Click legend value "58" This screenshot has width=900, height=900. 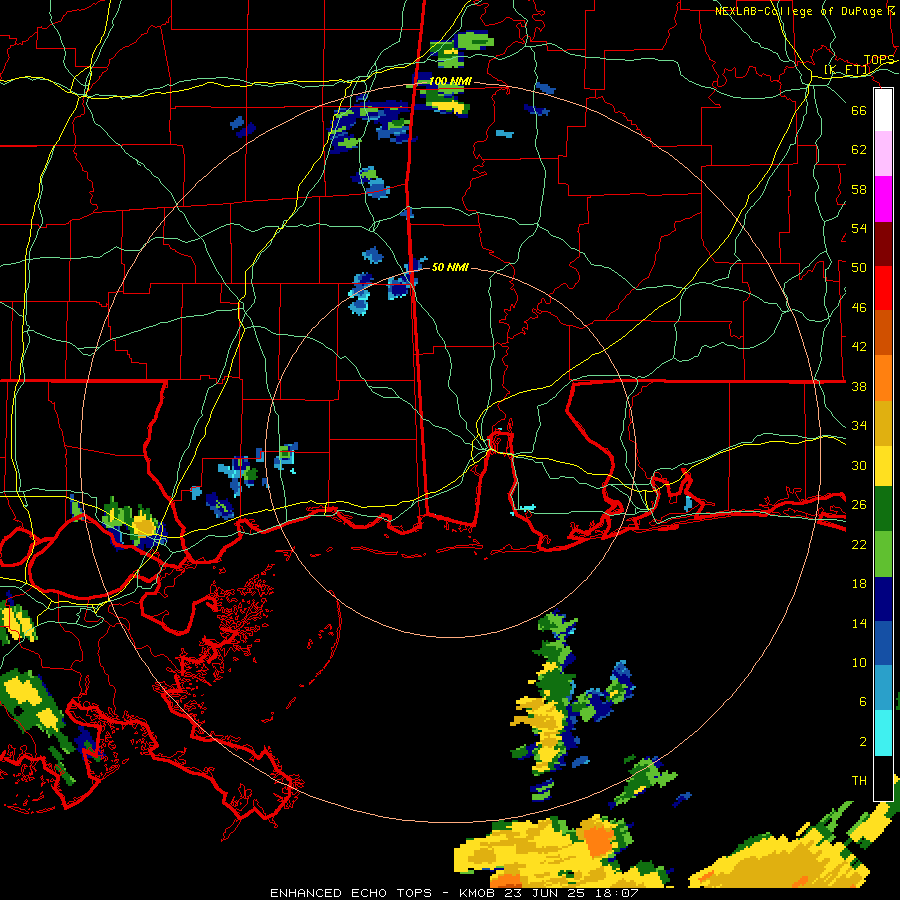pos(859,189)
